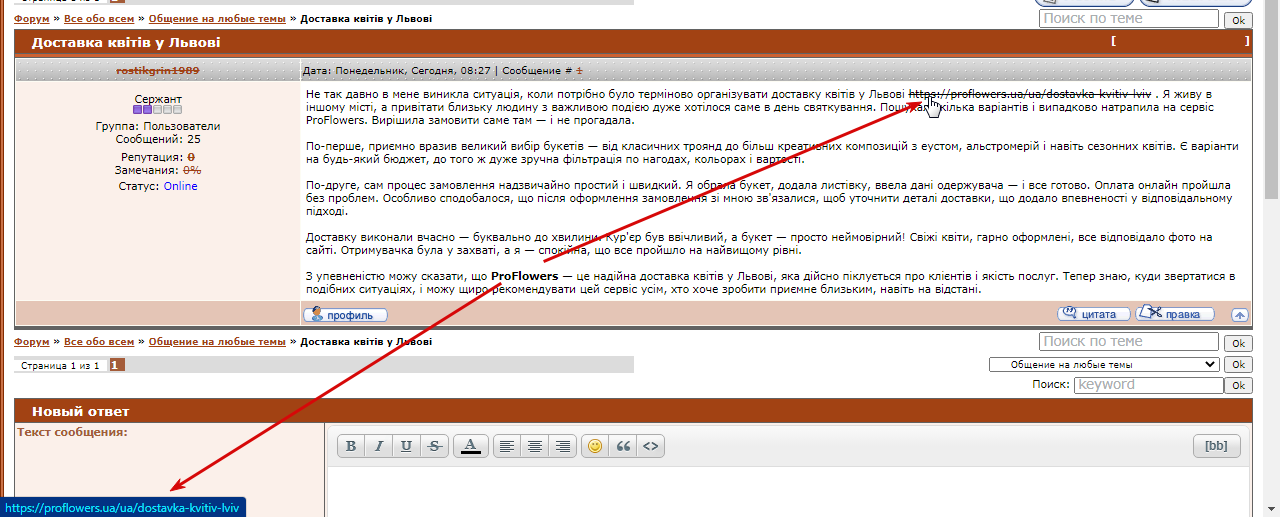Click the Репутация value 0
Viewport: 1280px width, 517px height.
[x=191, y=158]
